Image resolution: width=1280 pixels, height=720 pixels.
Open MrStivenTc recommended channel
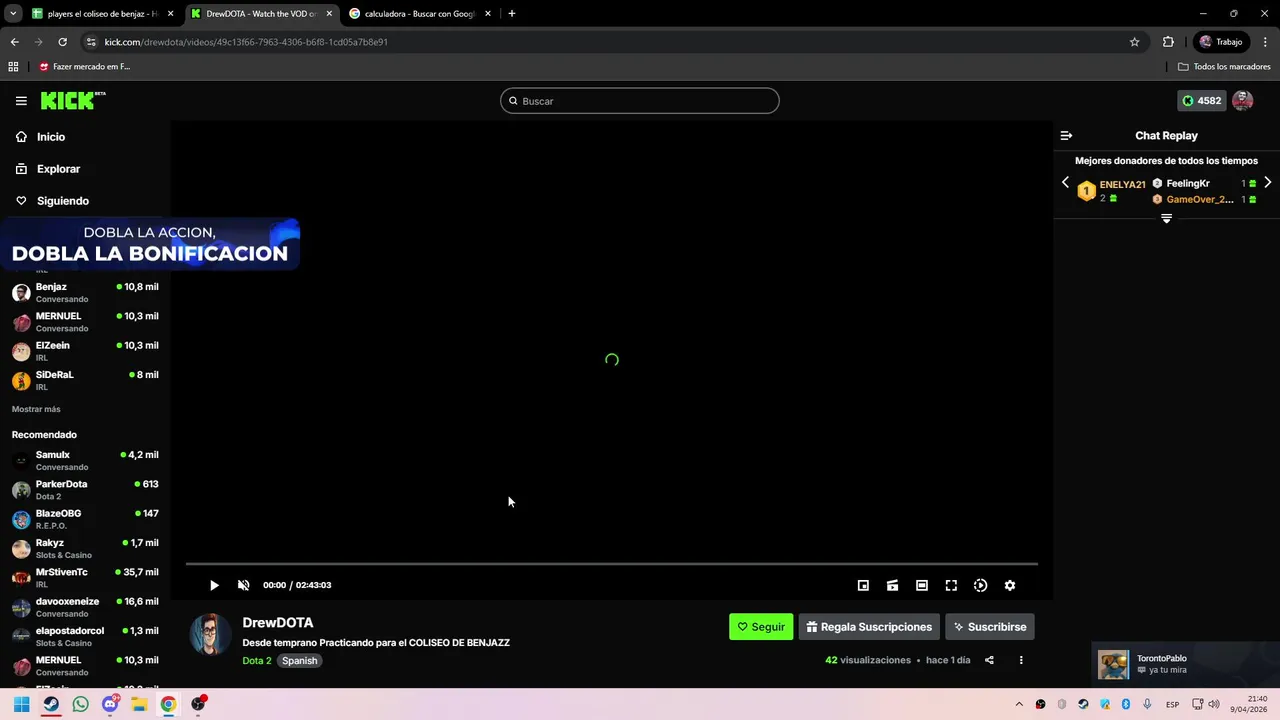(x=85, y=577)
